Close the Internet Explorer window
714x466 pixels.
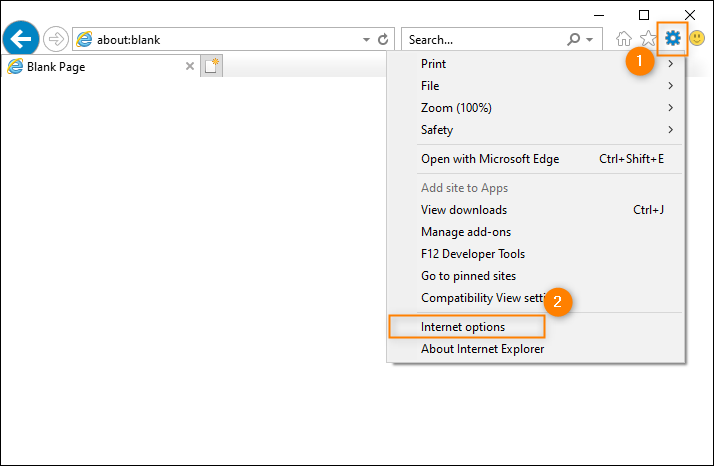(x=690, y=15)
